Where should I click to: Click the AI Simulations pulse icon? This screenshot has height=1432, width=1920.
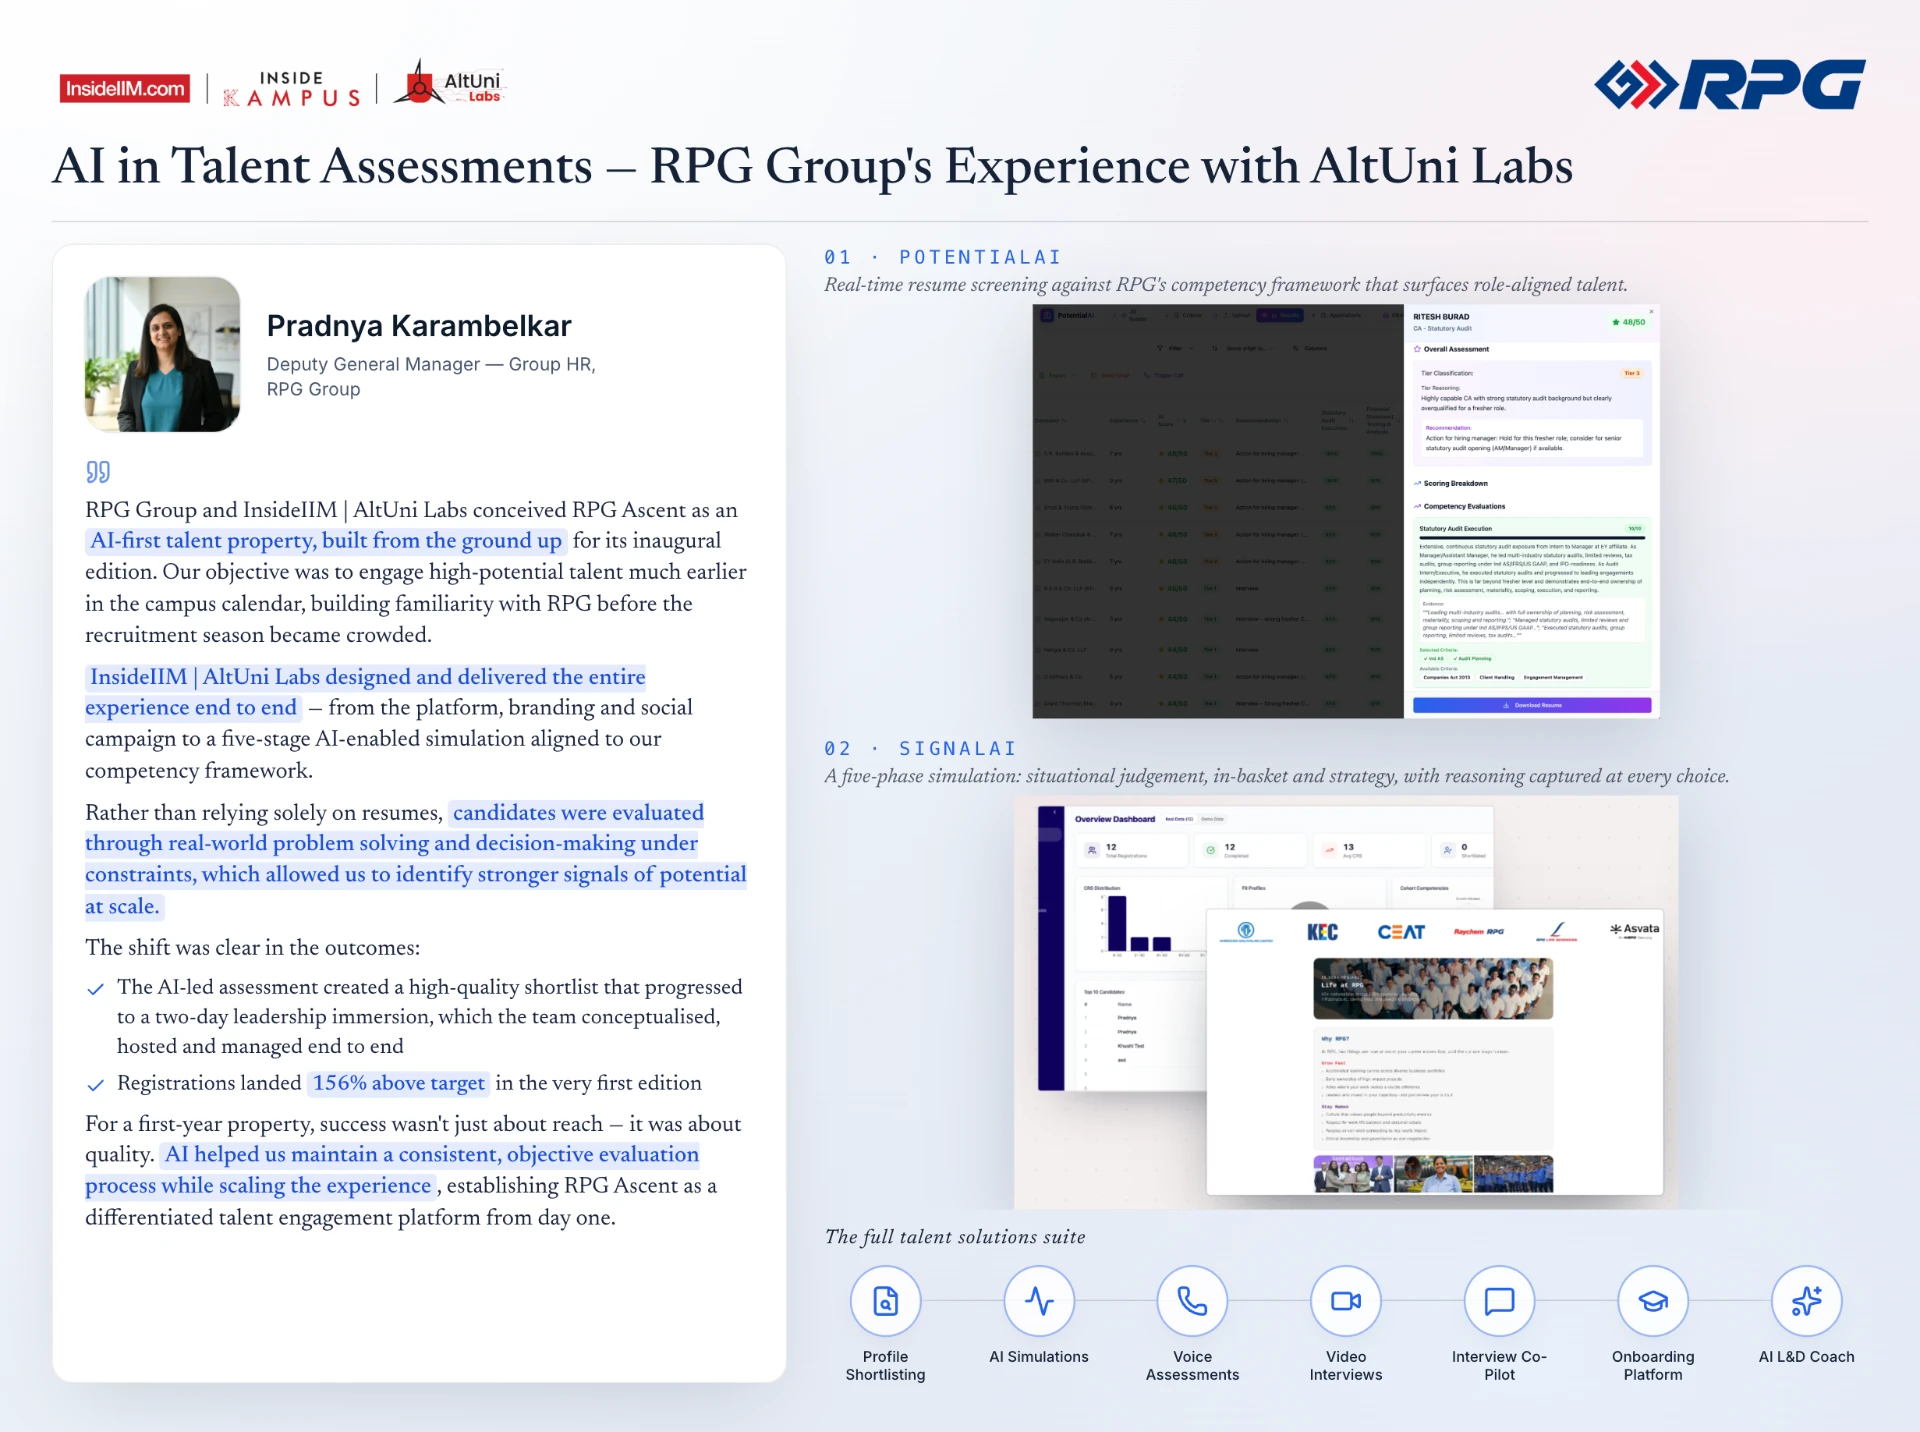(1039, 1301)
